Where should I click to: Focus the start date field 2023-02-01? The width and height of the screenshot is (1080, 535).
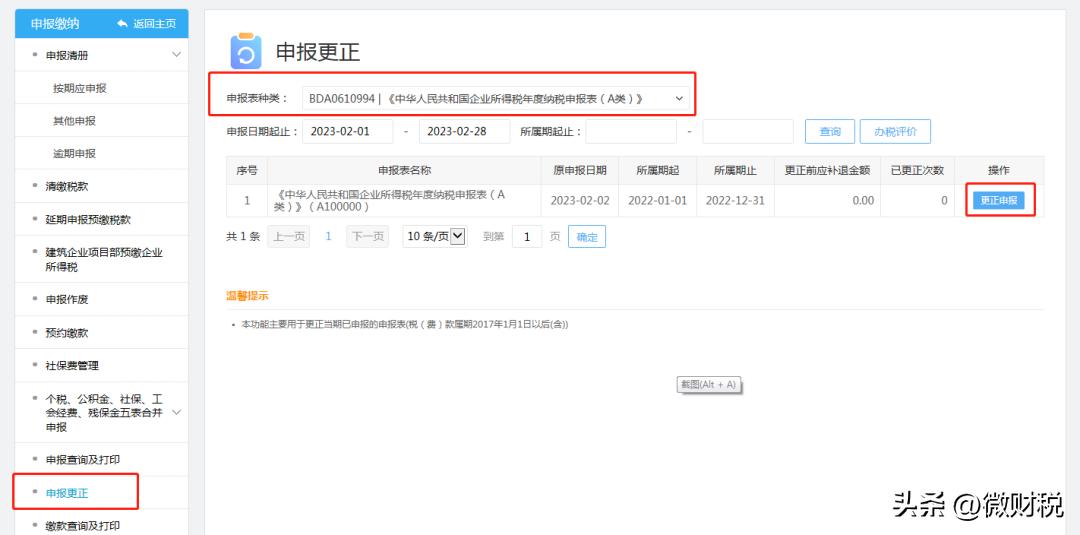pyautogui.click(x=348, y=132)
